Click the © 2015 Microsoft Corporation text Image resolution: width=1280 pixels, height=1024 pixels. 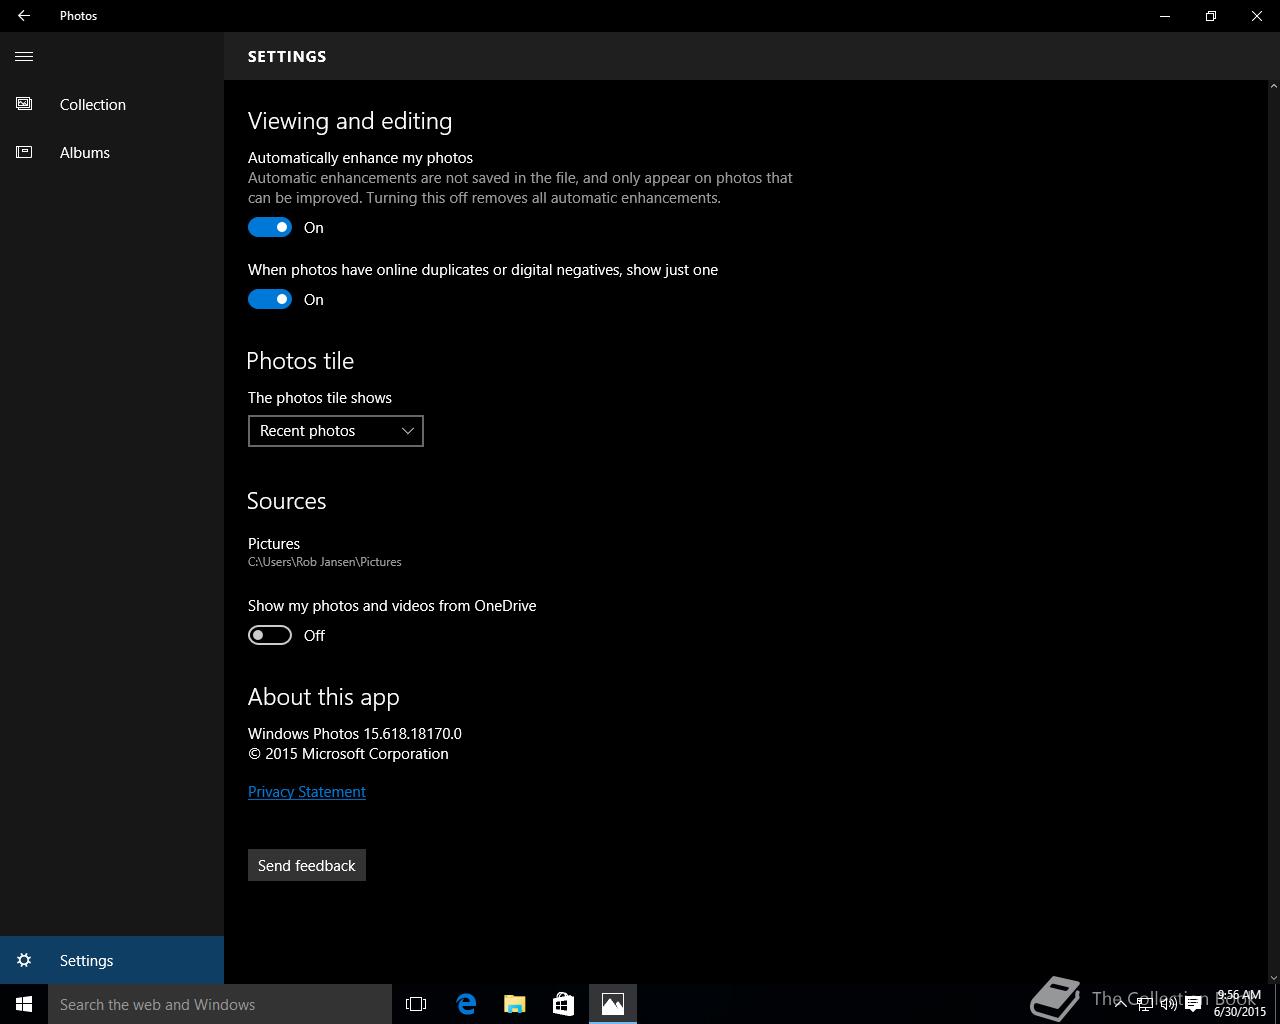tap(348, 754)
